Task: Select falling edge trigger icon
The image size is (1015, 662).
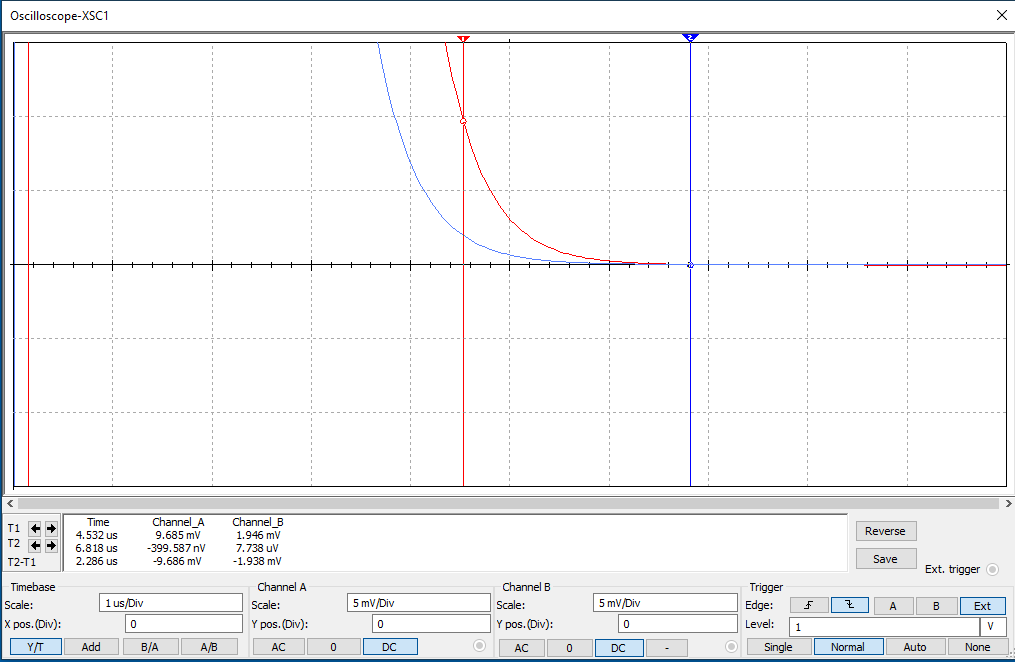Action: pos(850,605)
